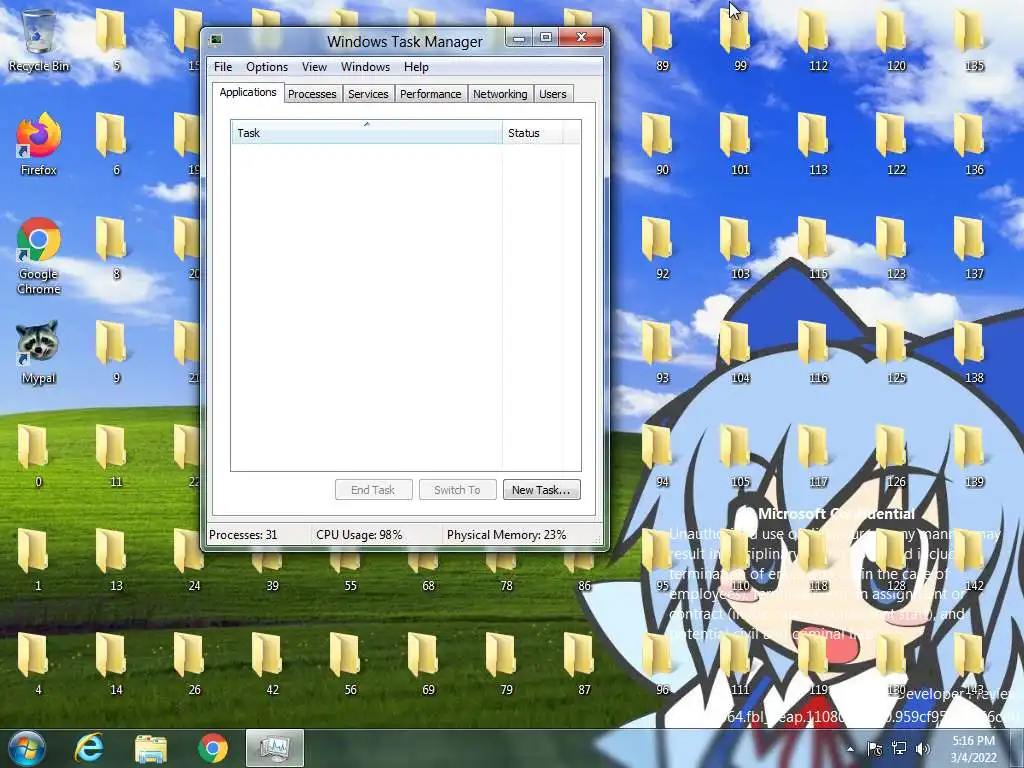The height and width of the screenshot is (768, 1024).
Task: Open Windows Explorer from the taskbar
Action: coord(151,748)
